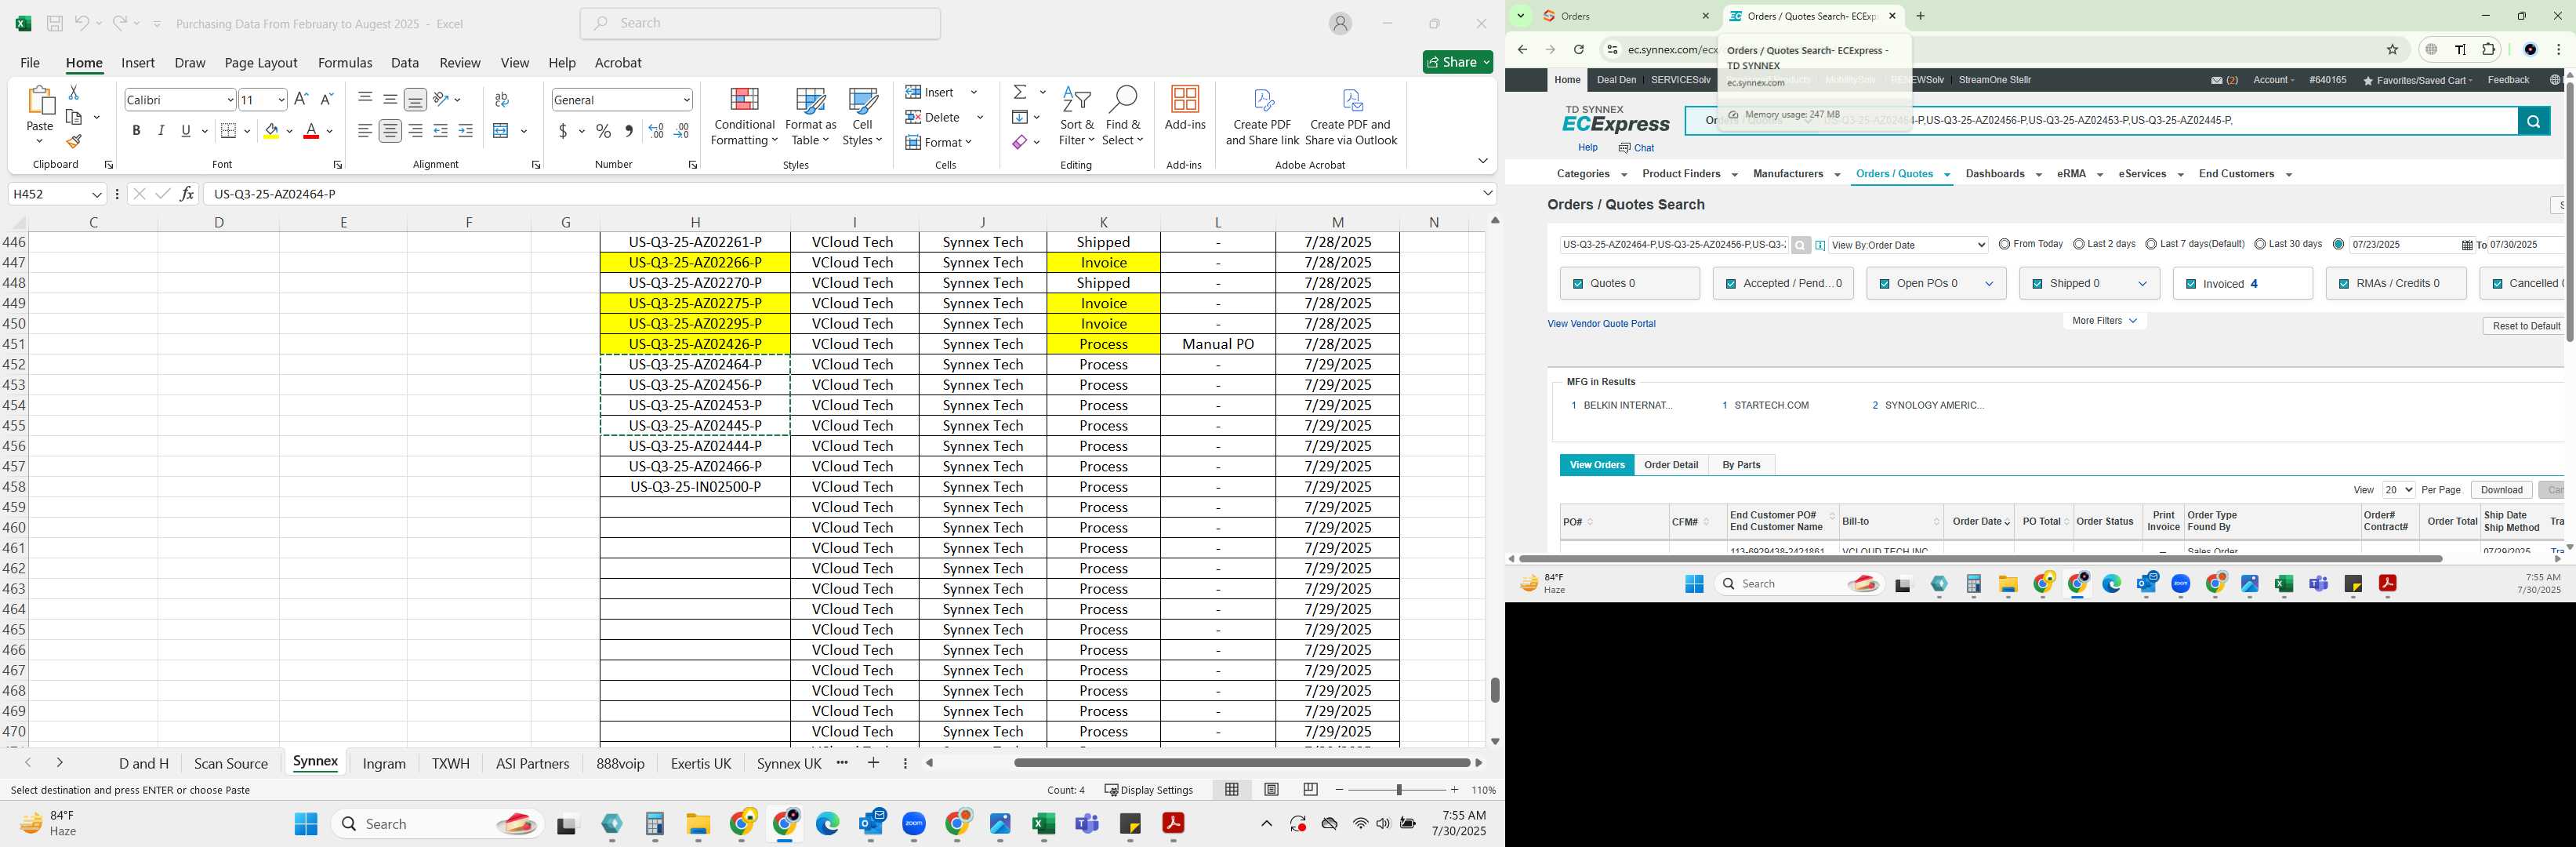Open the number format General dropdown
The height and width of the screenshot is (847, 2576).
[x=686, y=99]
